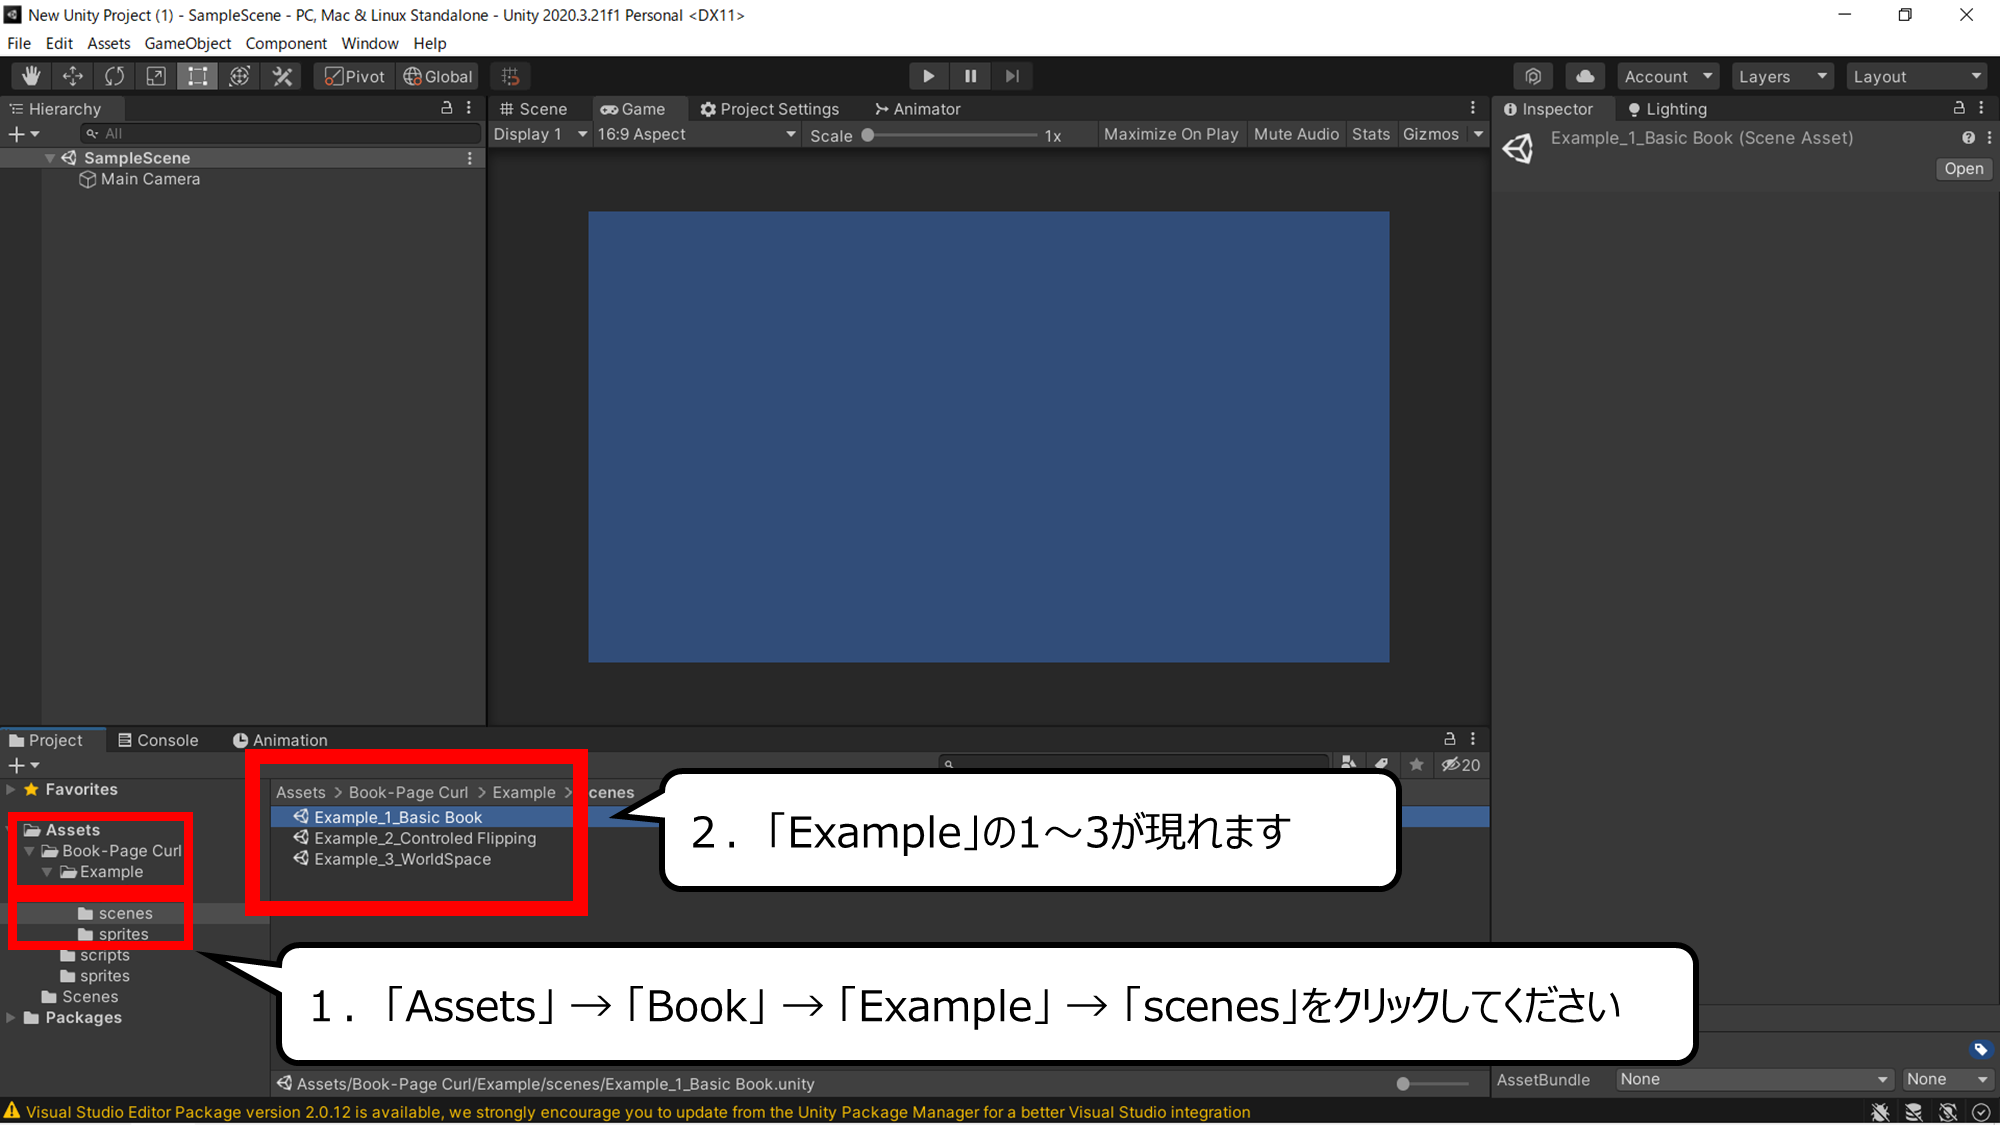Click the Open button in Inspector
This screenshot has width=2000, height=1125.
point(1964,169)
